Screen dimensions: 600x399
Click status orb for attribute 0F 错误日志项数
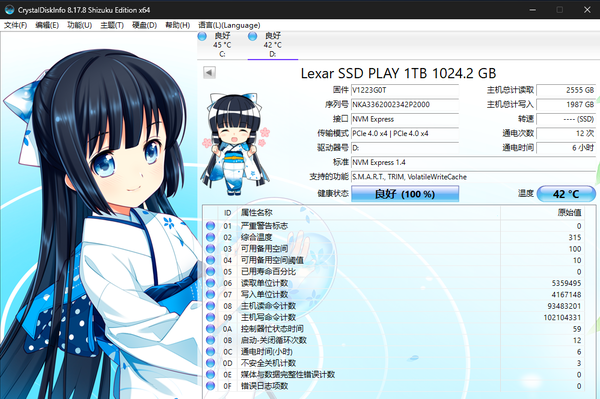pyautogui.click(x=210, y=386)
